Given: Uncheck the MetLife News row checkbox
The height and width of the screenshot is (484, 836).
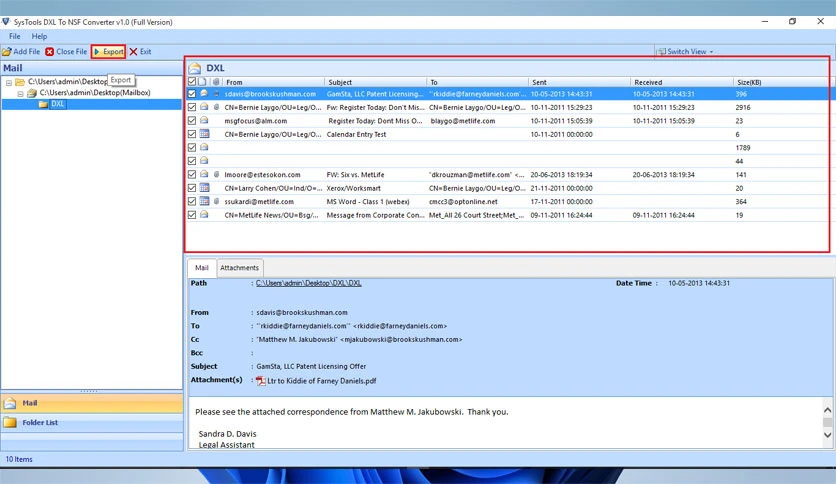Looking at the screenshot, I should click(x=192, y=215).
